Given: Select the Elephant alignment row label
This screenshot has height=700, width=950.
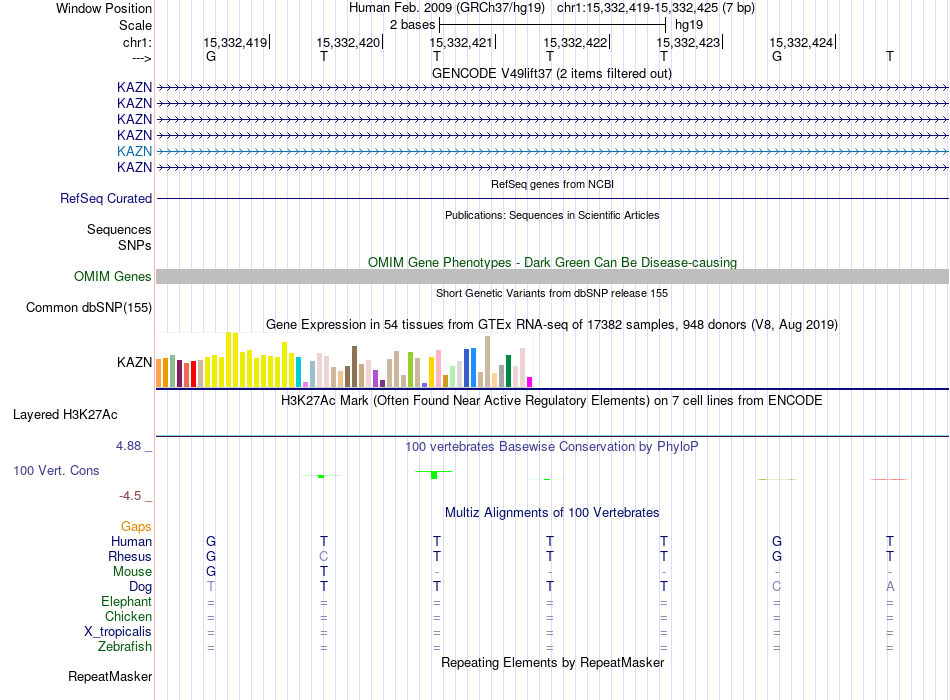Looking at the screenshot, I should click(x=126, y=602).
